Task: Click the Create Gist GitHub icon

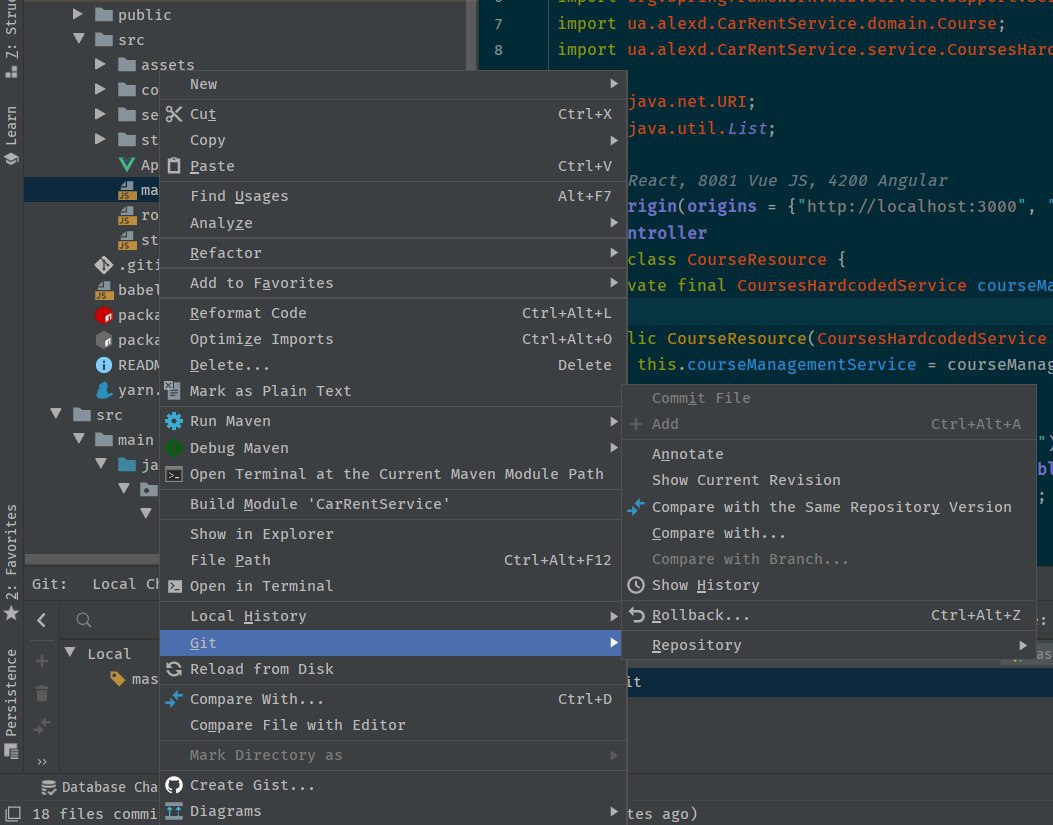Action: (x=174, y=785)
